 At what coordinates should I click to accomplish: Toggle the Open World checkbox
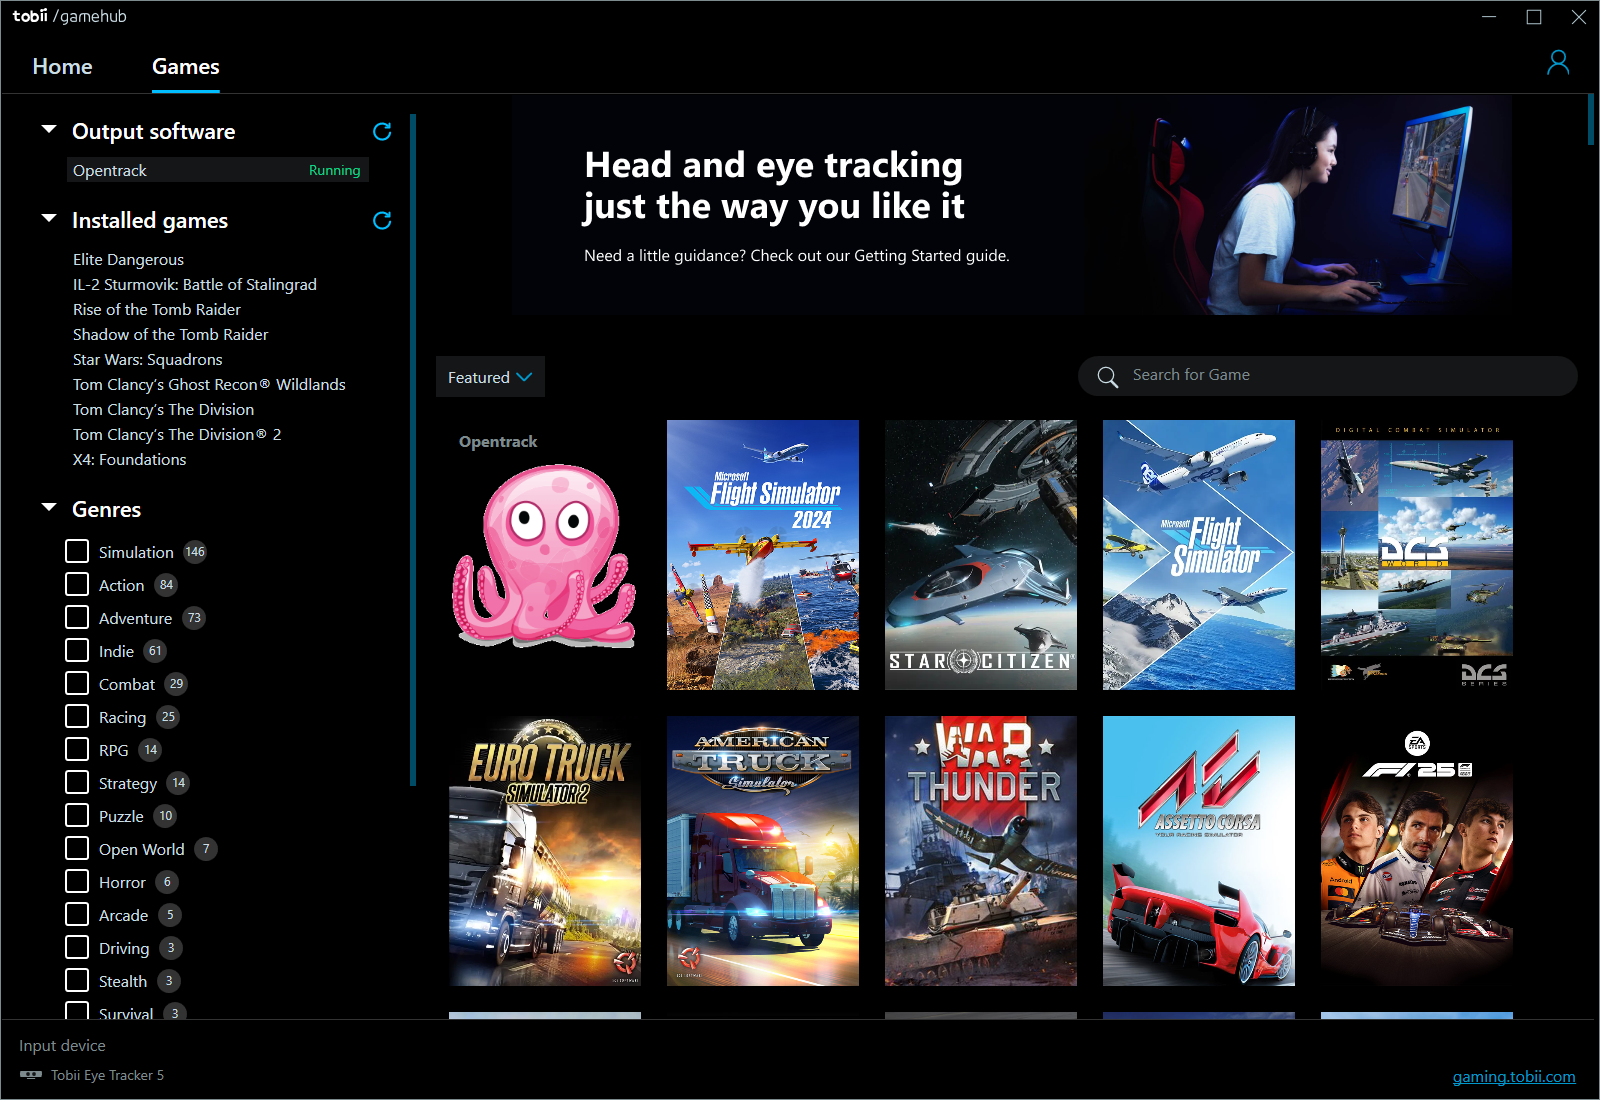point(77,848)
